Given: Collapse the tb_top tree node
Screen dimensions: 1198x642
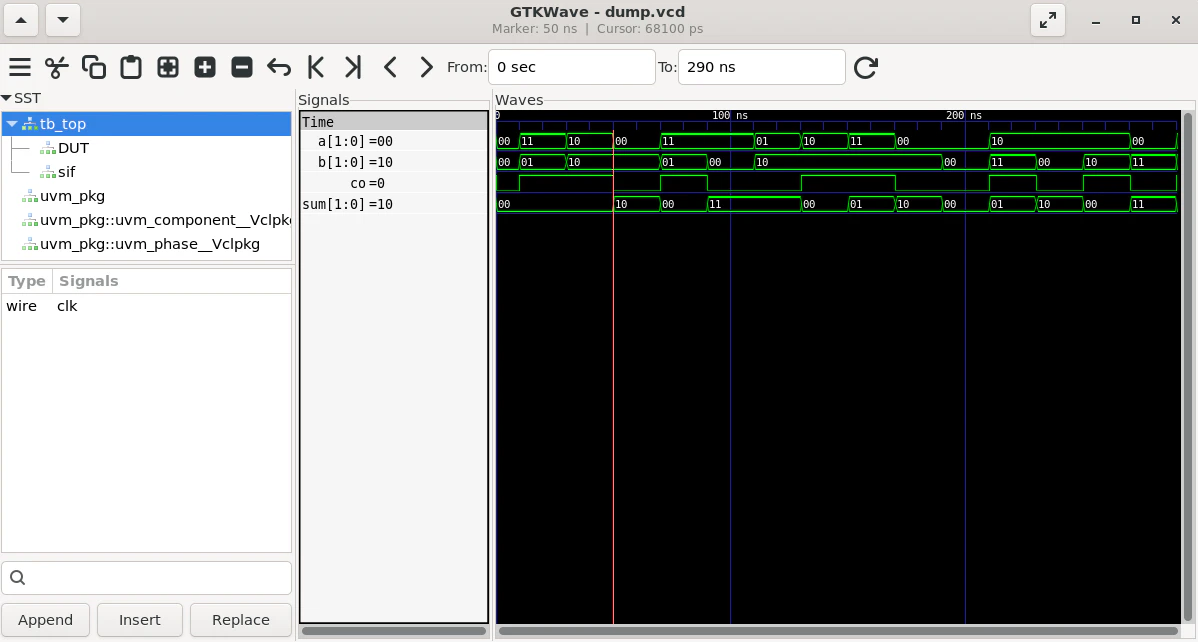Looking at the screenshot, I should [12, 124].
